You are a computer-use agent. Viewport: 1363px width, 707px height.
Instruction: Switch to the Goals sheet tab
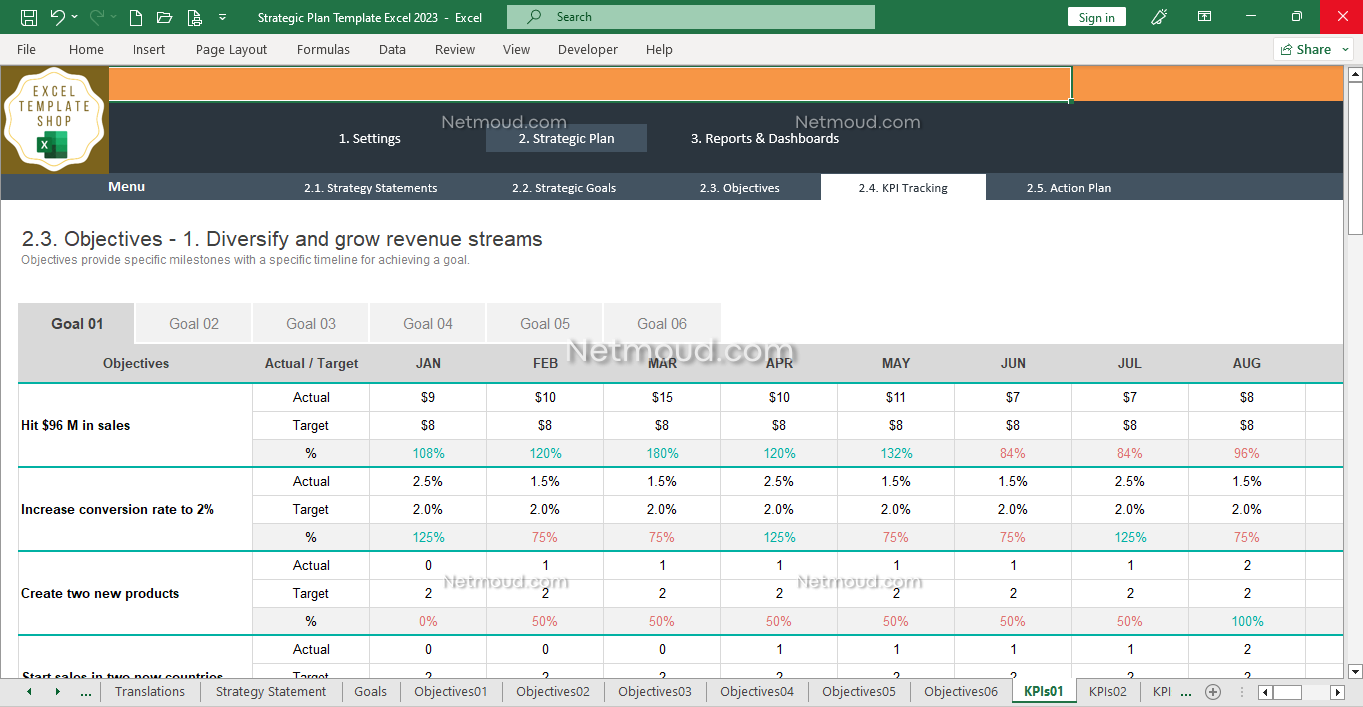370,692
